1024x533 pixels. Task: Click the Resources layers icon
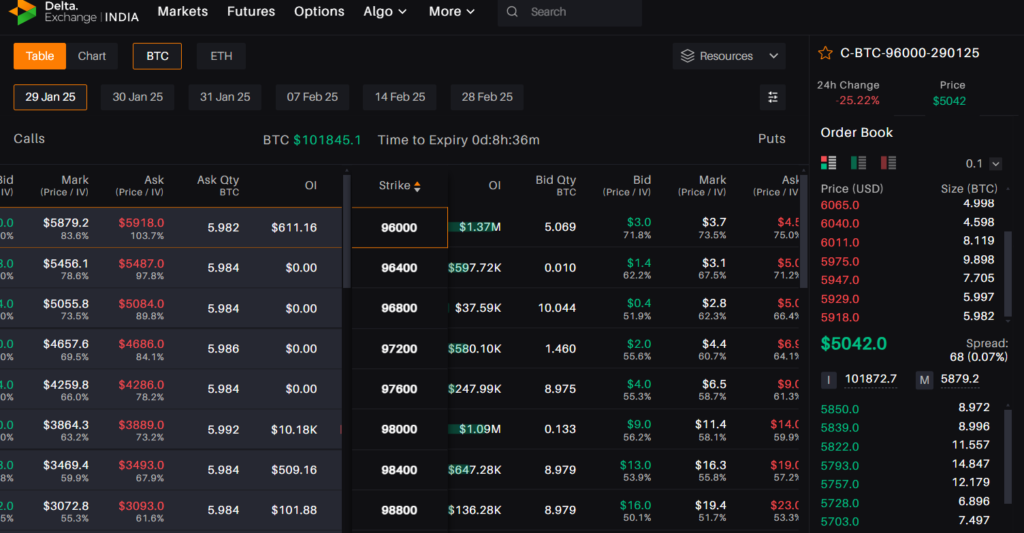pos(687,56)
